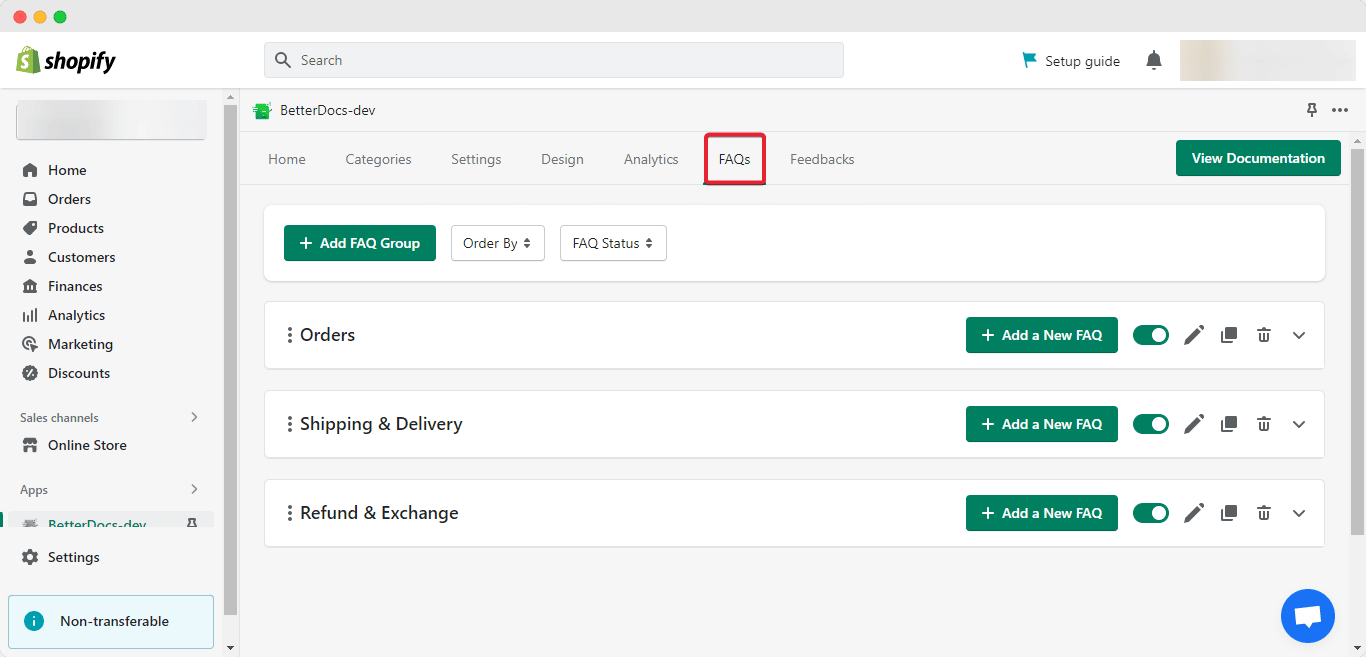This screenshot has height=657, width=1366.
Task: Add a new FAQ to Refund & Exchange
Action: 1042,513
